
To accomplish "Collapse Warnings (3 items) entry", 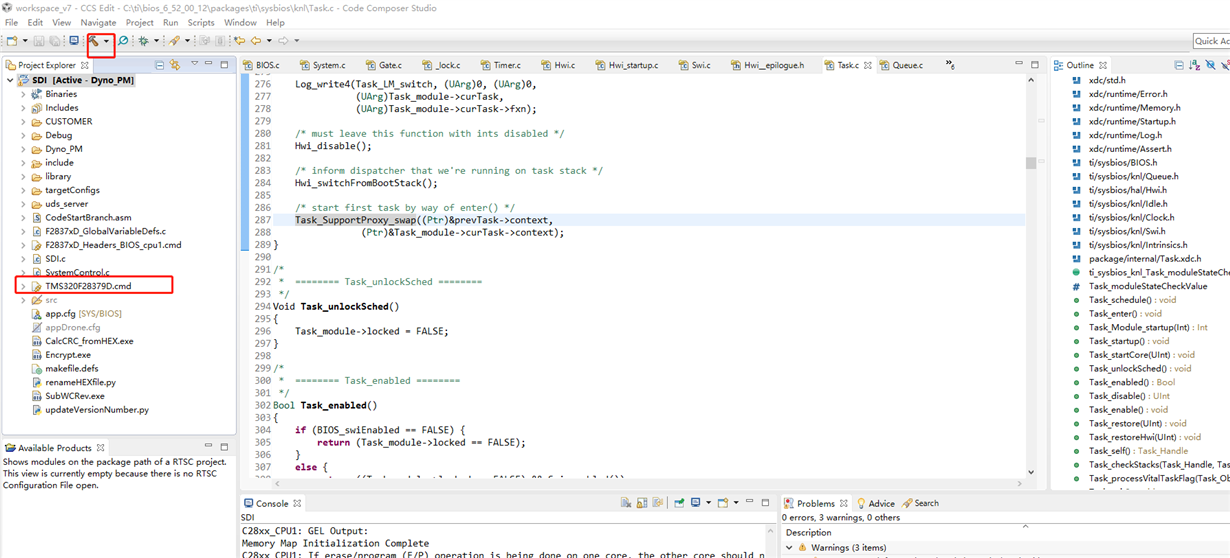I will (789, 547).
